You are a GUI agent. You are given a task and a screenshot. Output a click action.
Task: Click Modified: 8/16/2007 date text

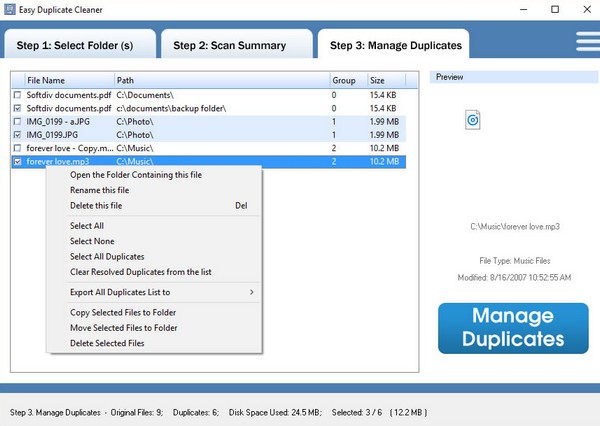[514, 277]
